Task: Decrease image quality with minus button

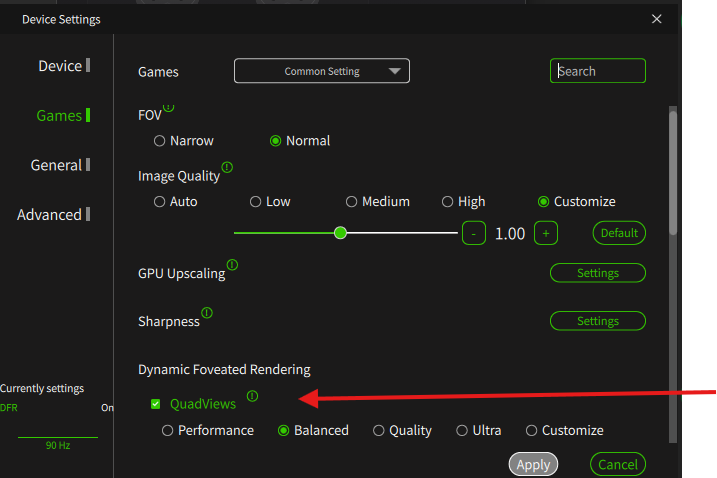Action: (x=473, y=233)
